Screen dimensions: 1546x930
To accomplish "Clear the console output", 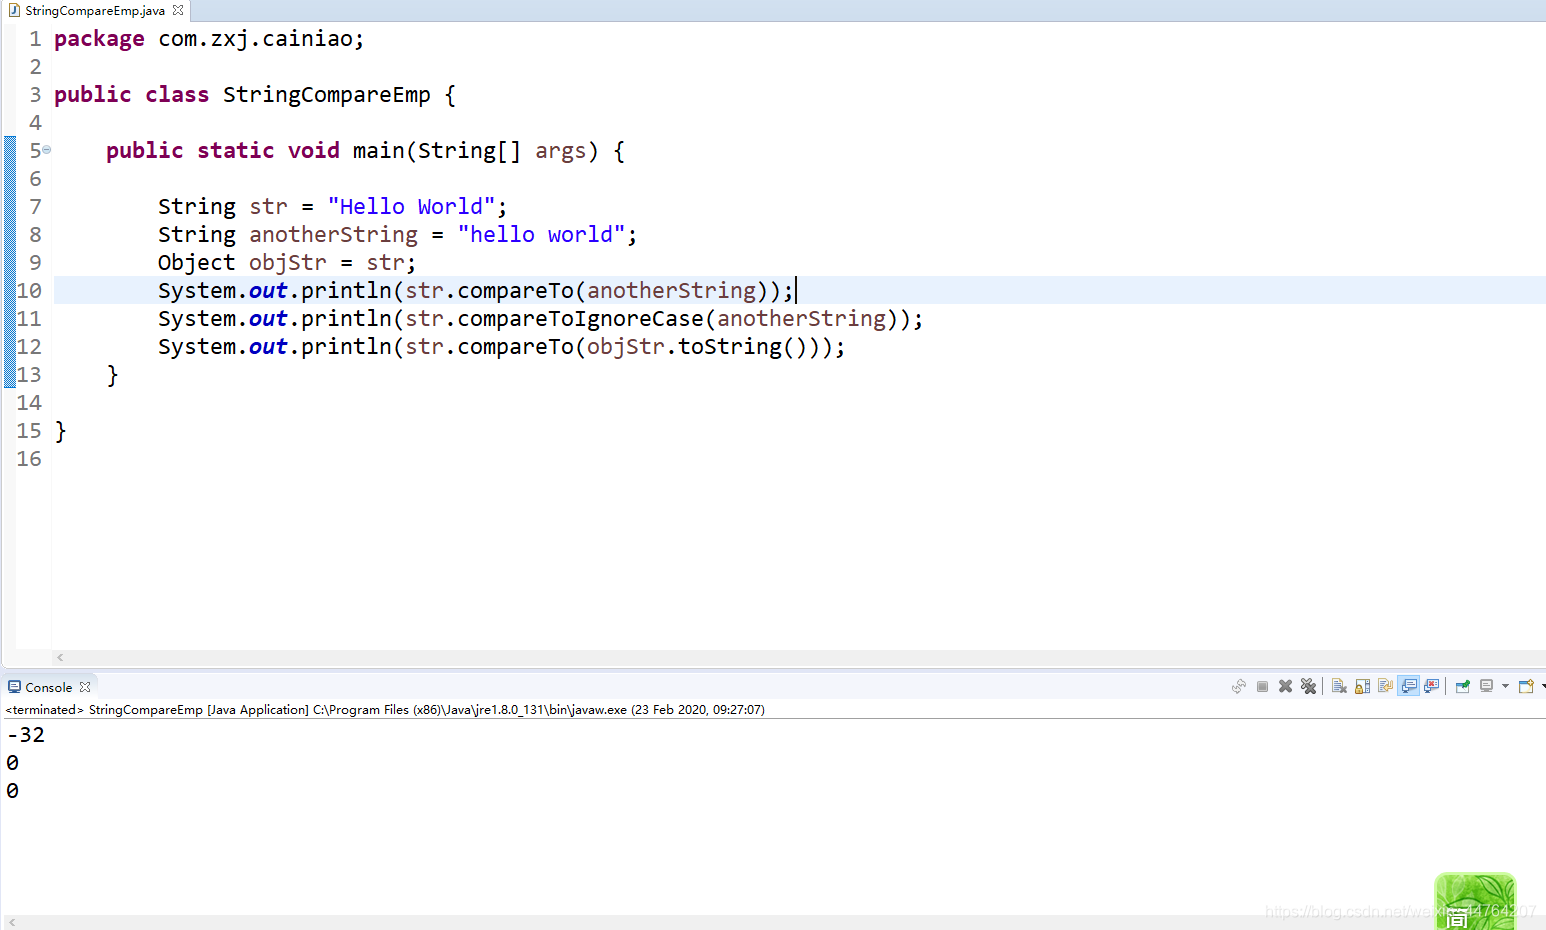I will tap(1339, 686).
